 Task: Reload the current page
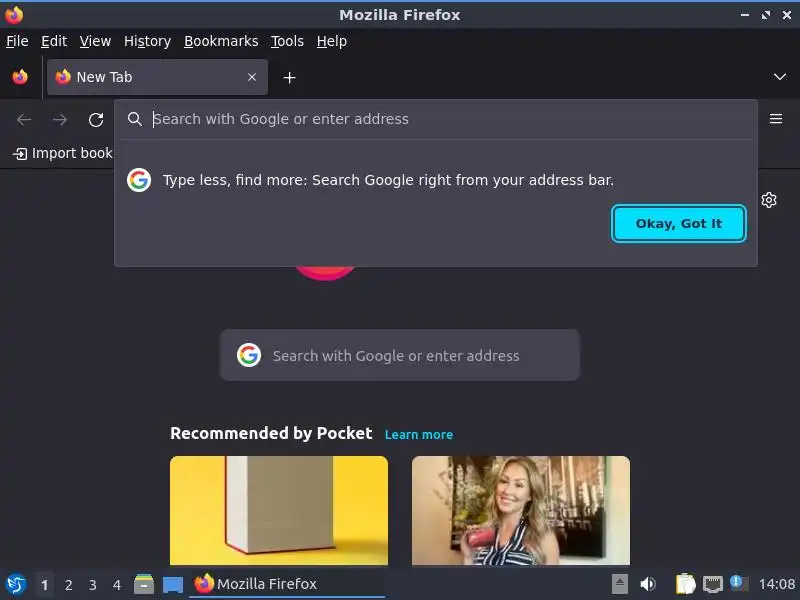pyautogui.click(x=96, y=119)
